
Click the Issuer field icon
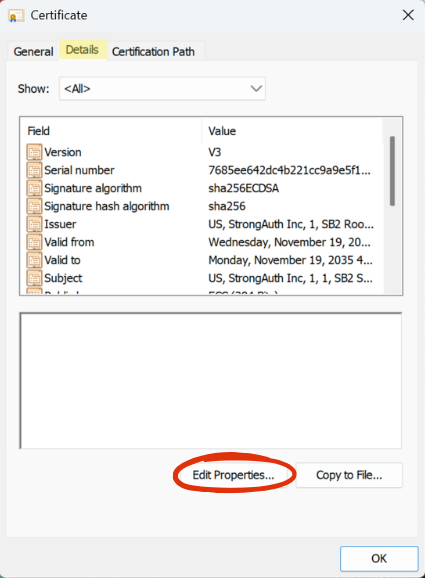click(34, 224)
